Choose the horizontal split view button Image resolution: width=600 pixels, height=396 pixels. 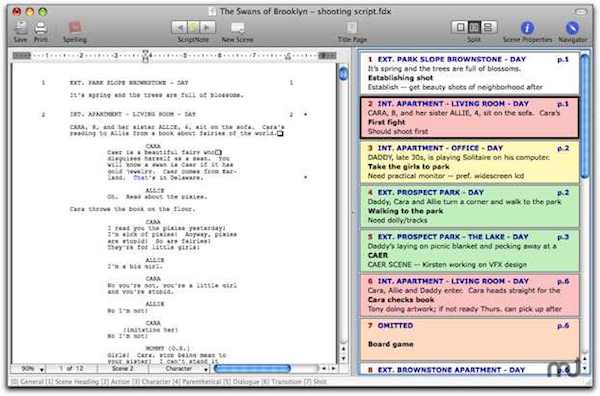[488, 27]
